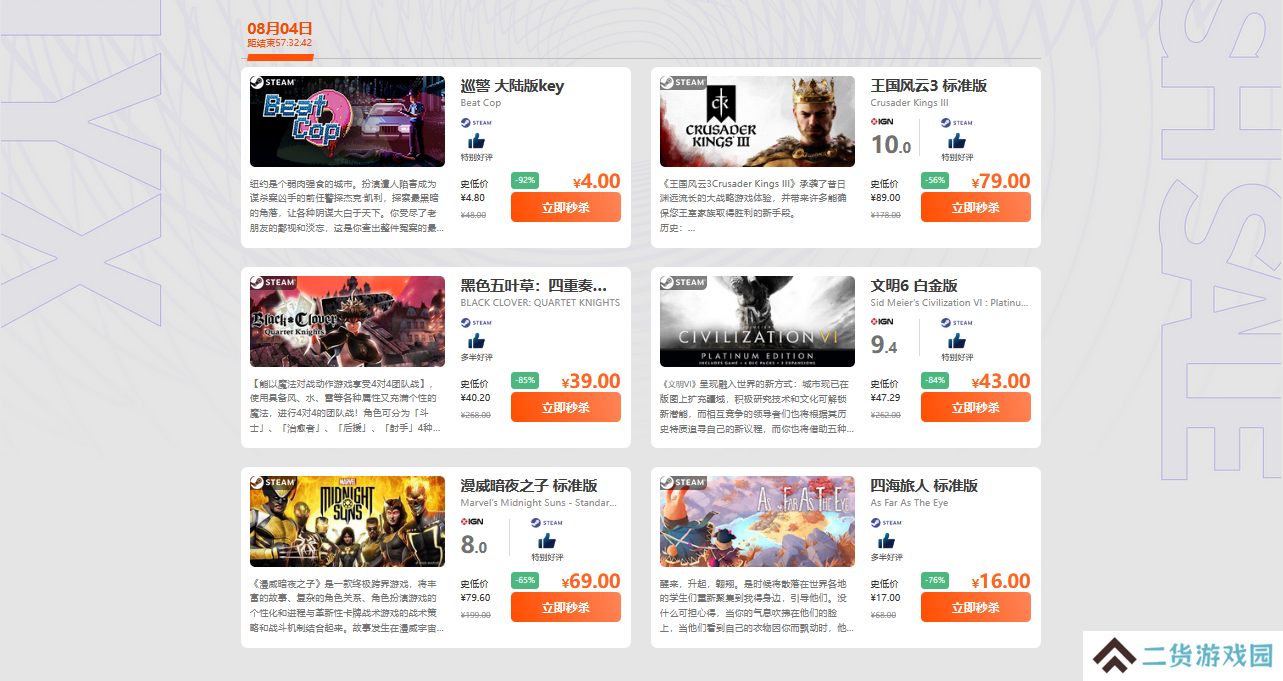Click the -65% discount badge for Midnight Suns
This screenshot has height=681, width=1283.
[525, 580]
